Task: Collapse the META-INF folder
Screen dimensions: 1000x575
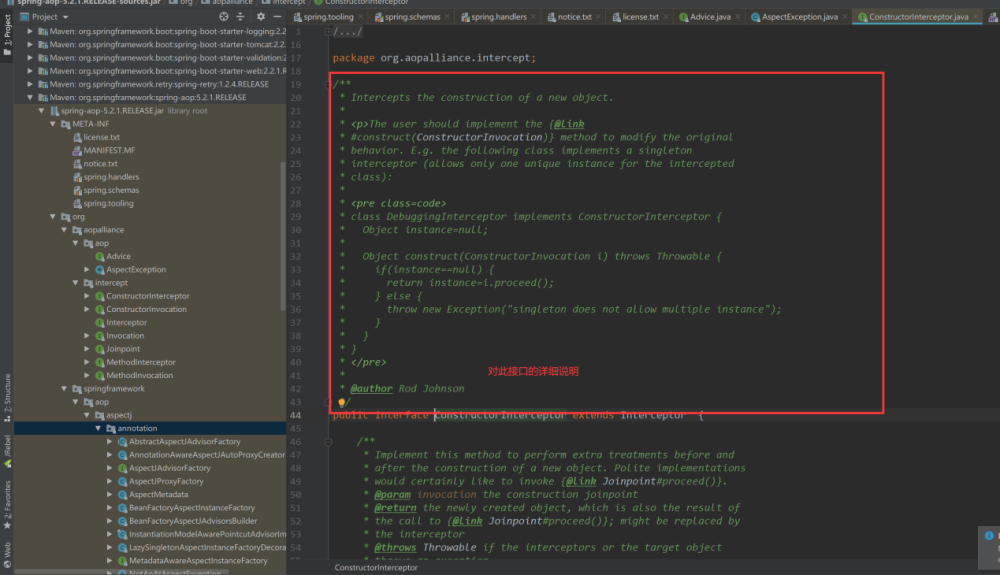Action: click(53, 124)
